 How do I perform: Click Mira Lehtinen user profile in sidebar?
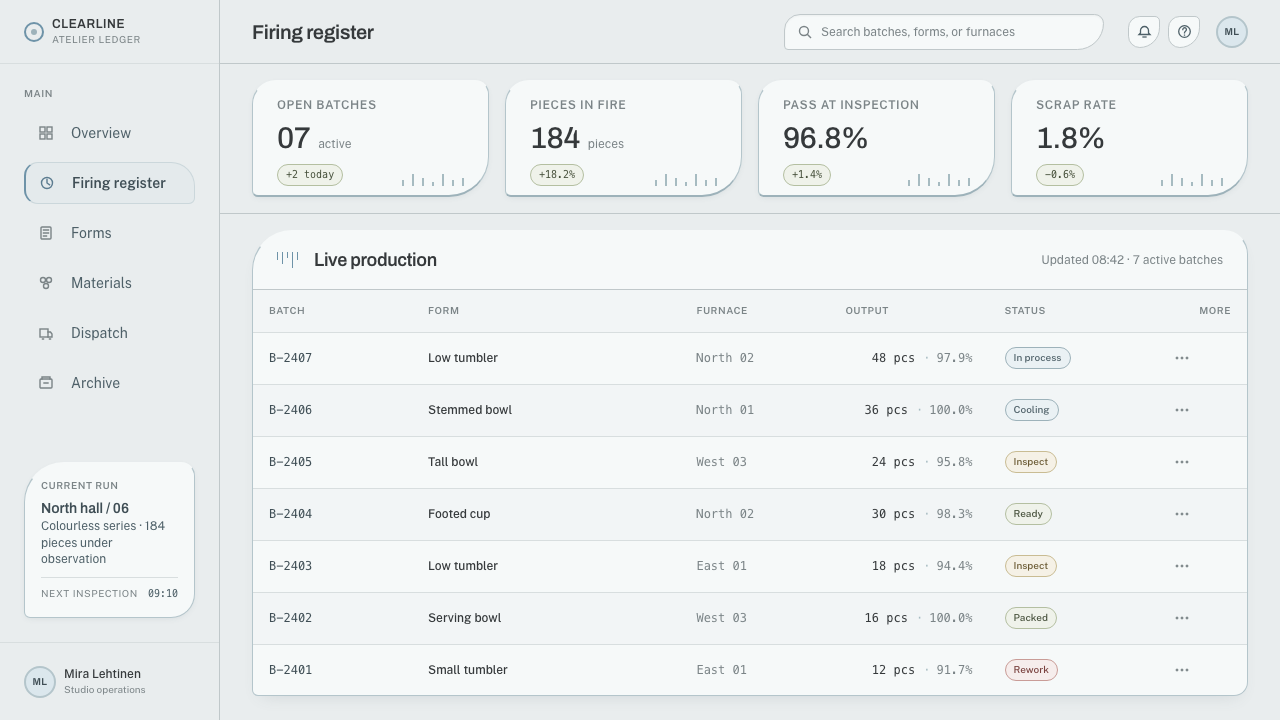(109, 682)
